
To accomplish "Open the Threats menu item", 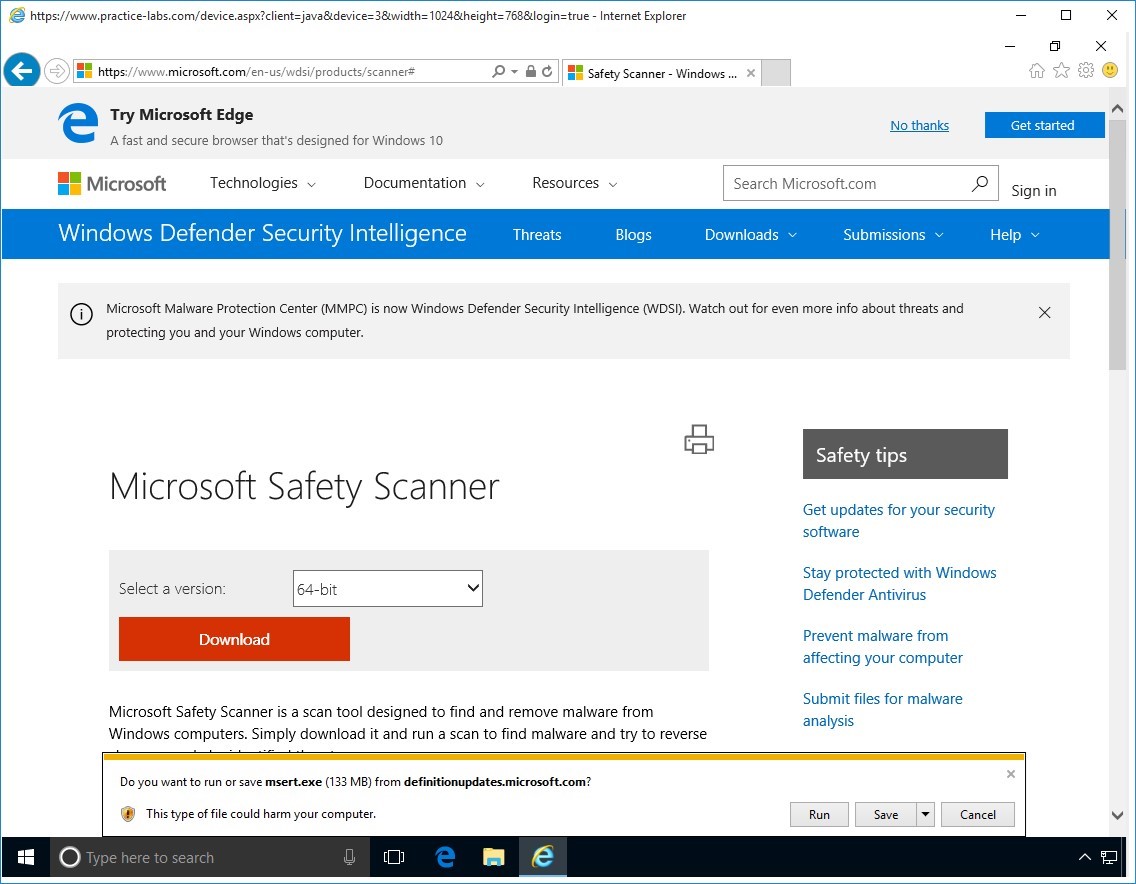I will click(537, 235).
